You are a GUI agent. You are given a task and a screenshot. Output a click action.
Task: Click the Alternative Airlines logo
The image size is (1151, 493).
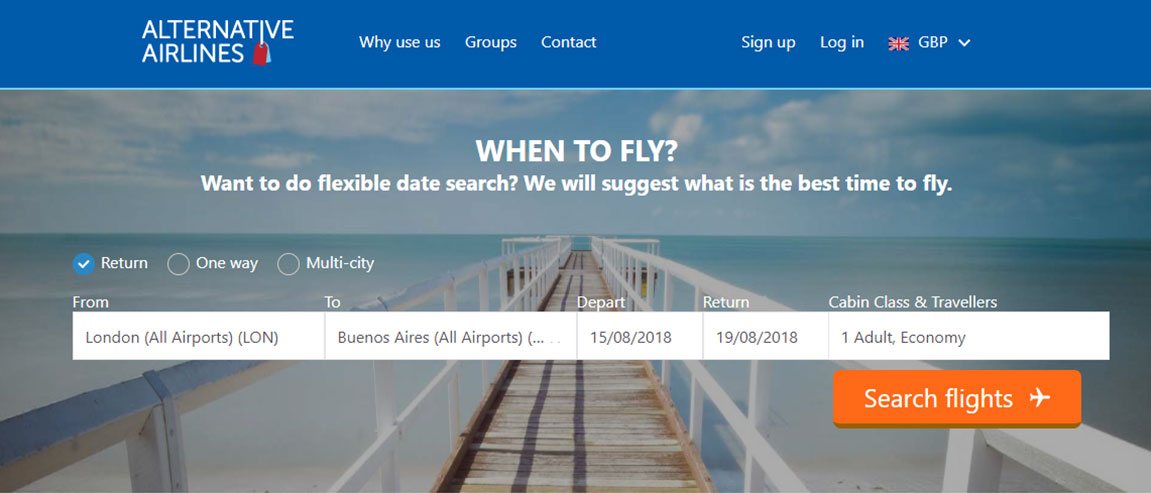[x=218, y=42]
